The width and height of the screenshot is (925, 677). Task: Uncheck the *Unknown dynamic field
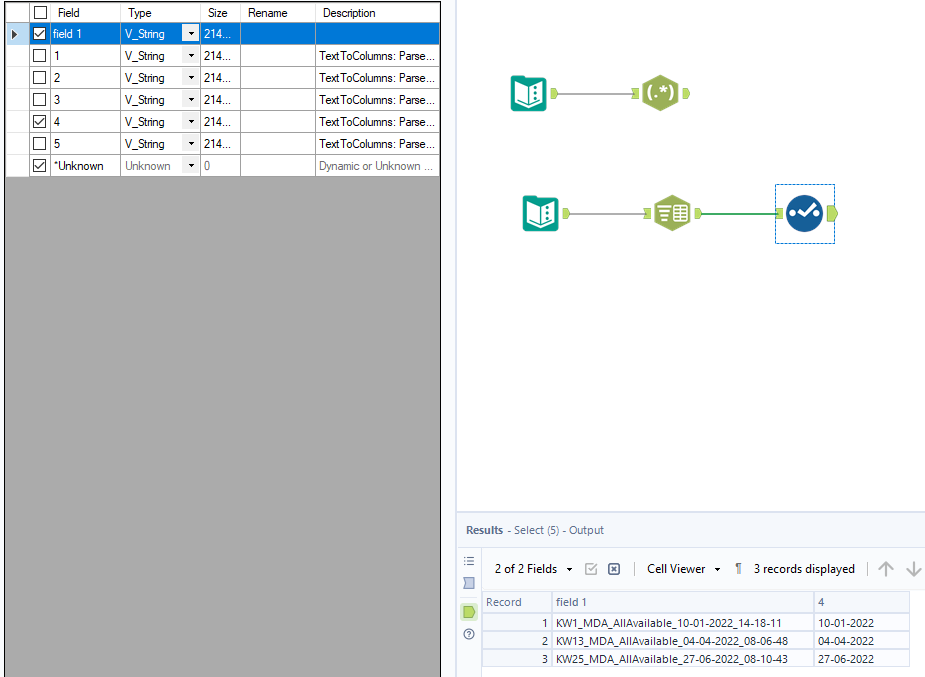39,165
